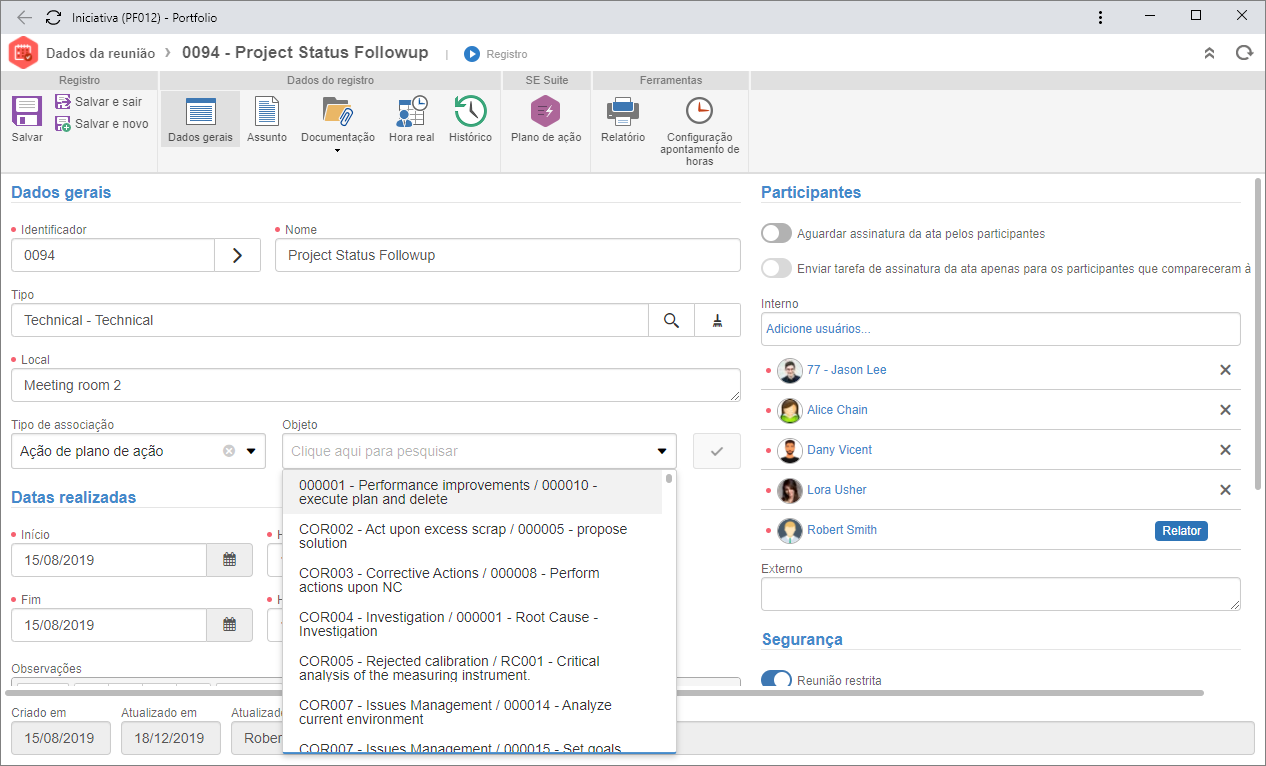Click the Relator badge
Screen dimensions: 1266x766
click(1181, 531)
